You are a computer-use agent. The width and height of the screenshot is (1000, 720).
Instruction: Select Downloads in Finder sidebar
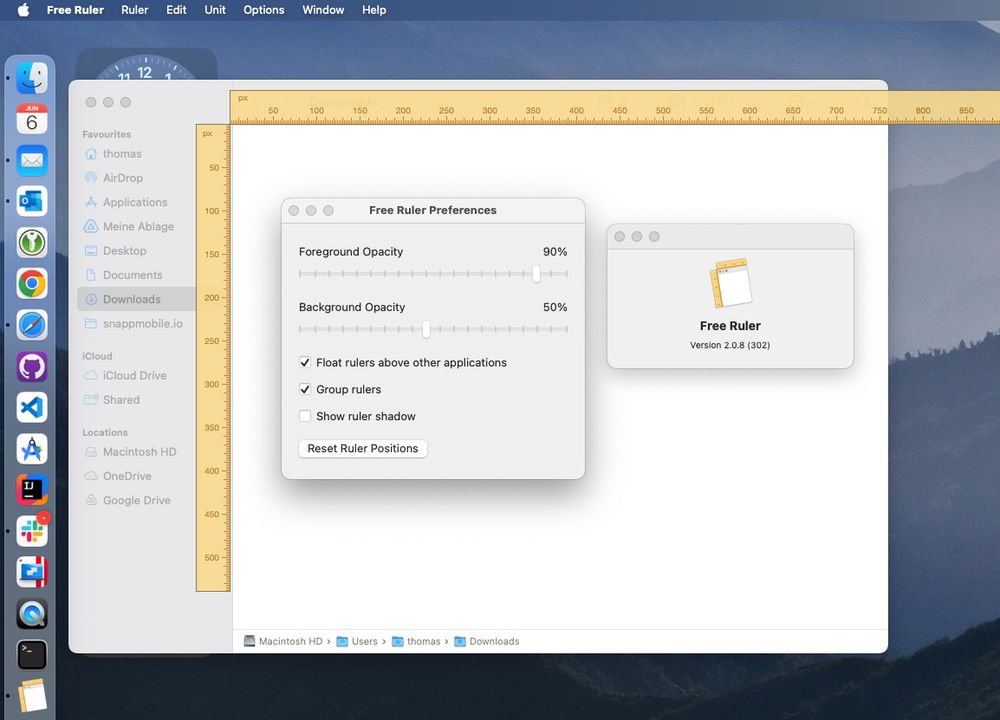click(136, 299)
